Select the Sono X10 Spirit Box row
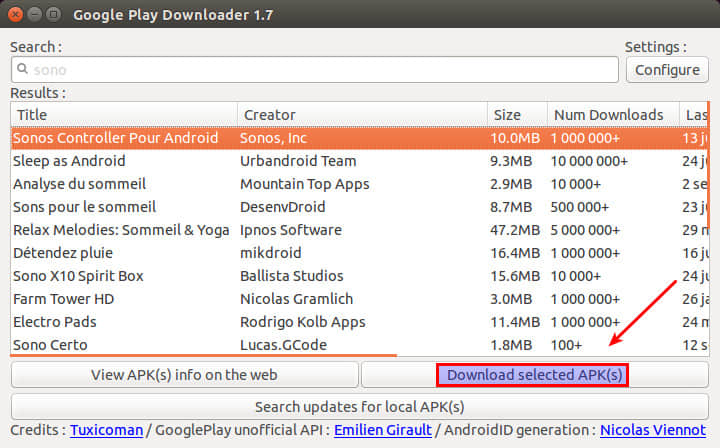This screenshot has width=720, height=448. tap(360, 276)
